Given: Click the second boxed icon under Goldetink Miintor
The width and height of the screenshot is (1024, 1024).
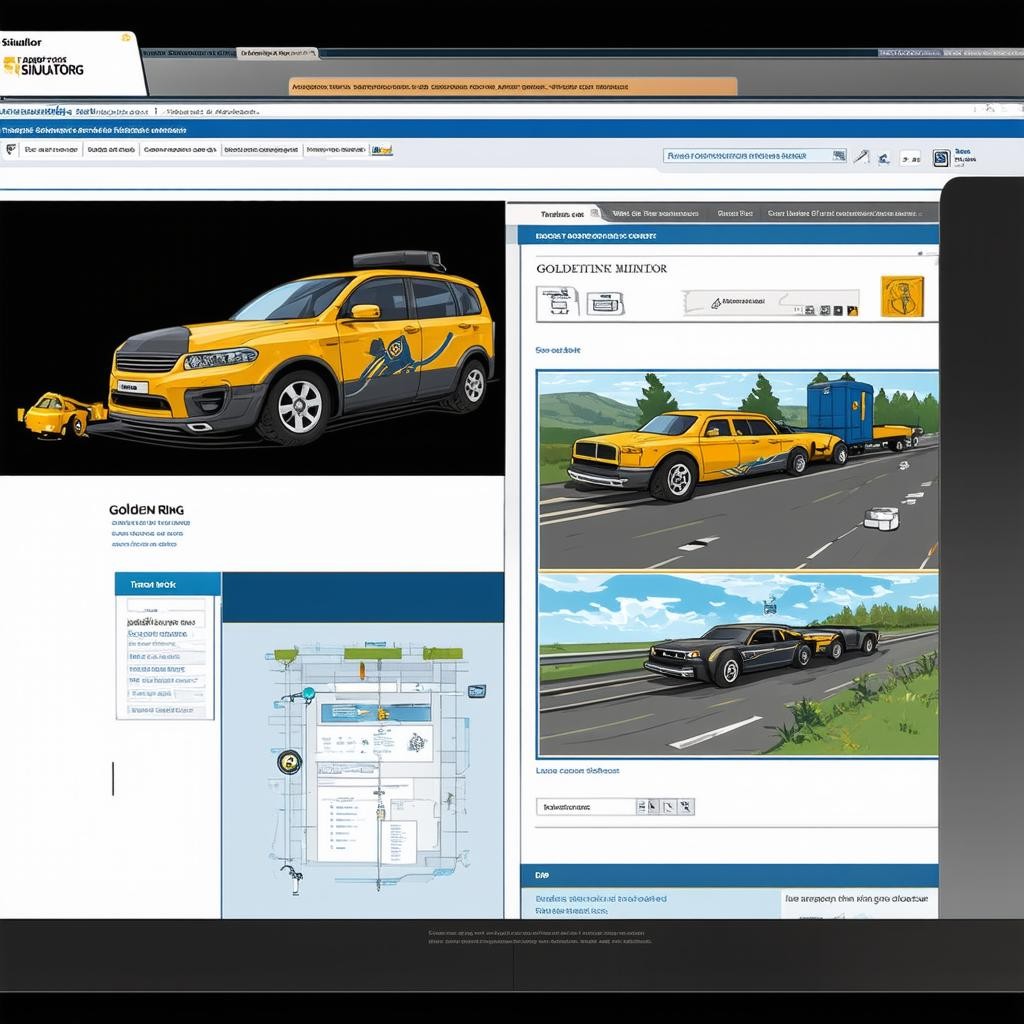Looking at the screenshot, I should (605, 303).
